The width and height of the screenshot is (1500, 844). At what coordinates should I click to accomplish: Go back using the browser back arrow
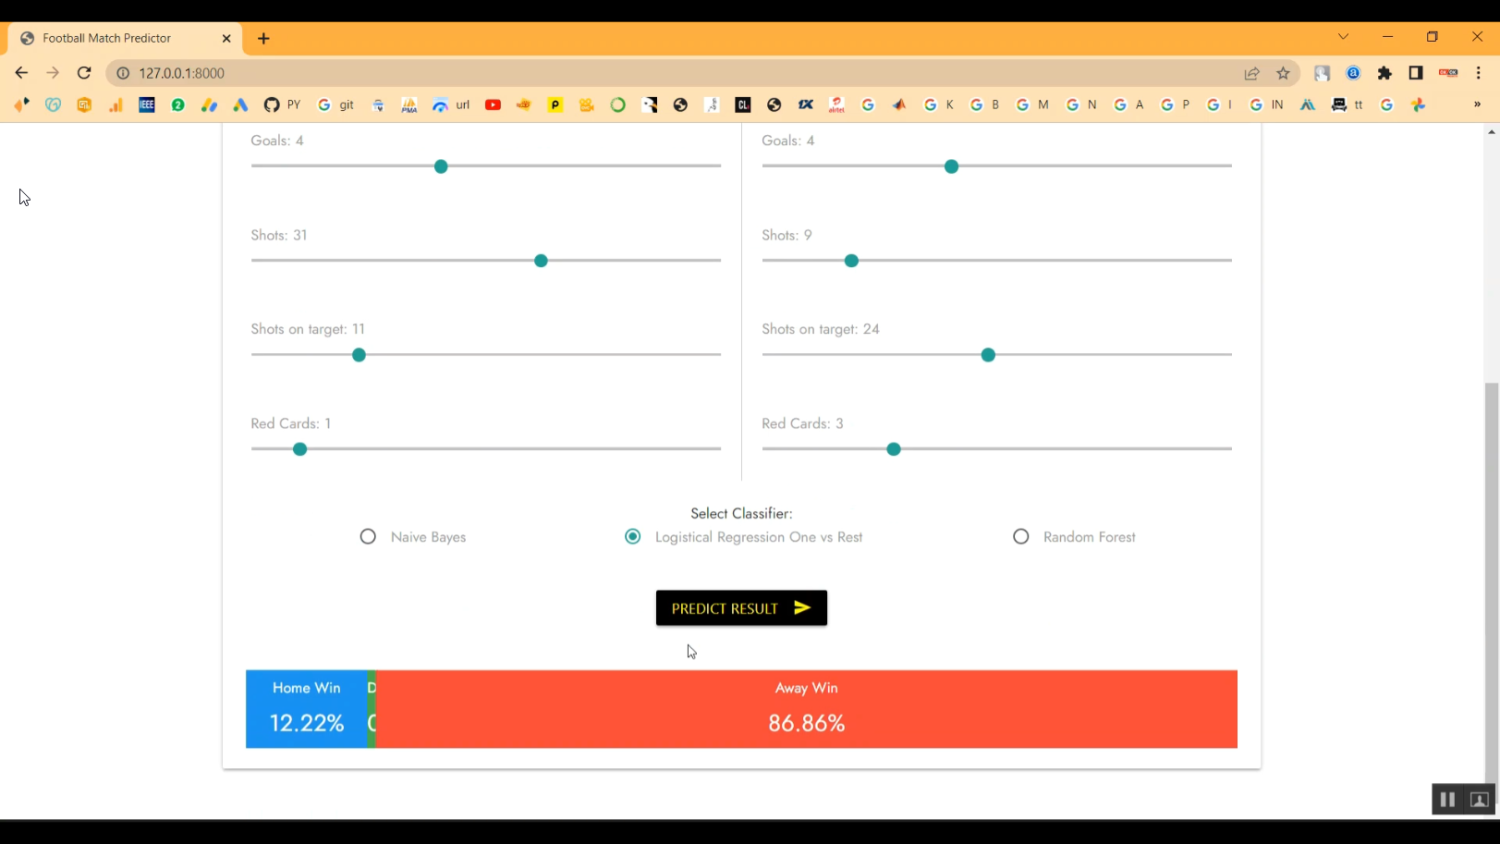[x=21, y=73]
